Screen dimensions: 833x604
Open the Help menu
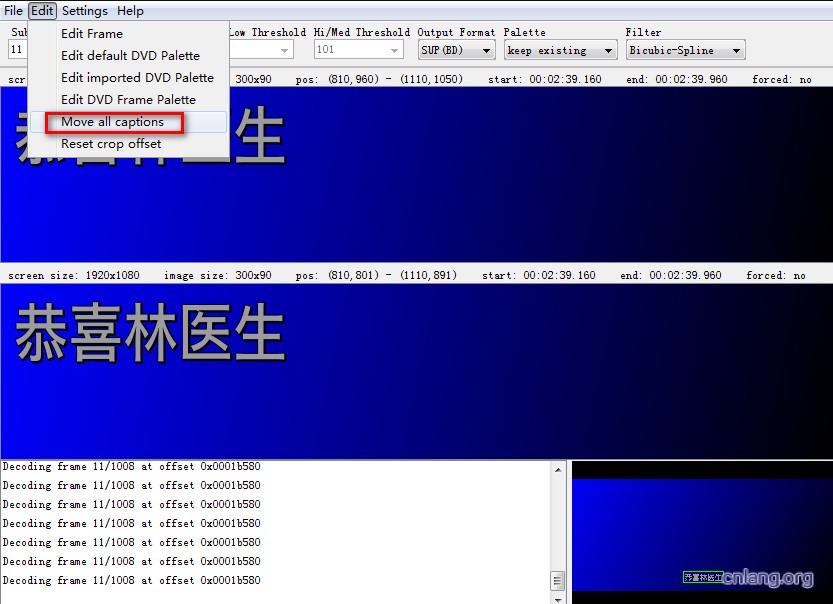click(130, 11)
